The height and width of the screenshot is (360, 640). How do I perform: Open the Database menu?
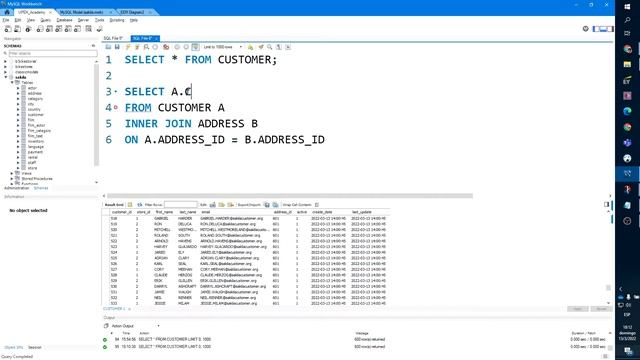point(64,20)
